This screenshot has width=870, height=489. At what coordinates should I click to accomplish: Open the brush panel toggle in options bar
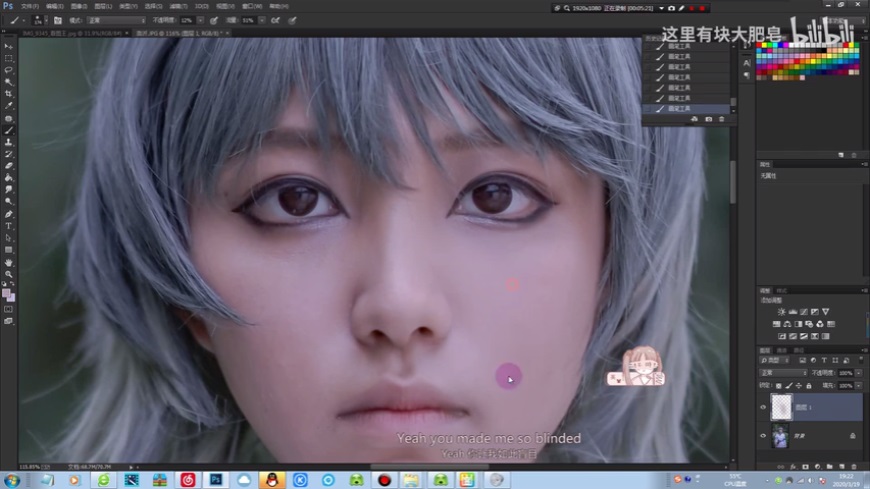(58, 21)
